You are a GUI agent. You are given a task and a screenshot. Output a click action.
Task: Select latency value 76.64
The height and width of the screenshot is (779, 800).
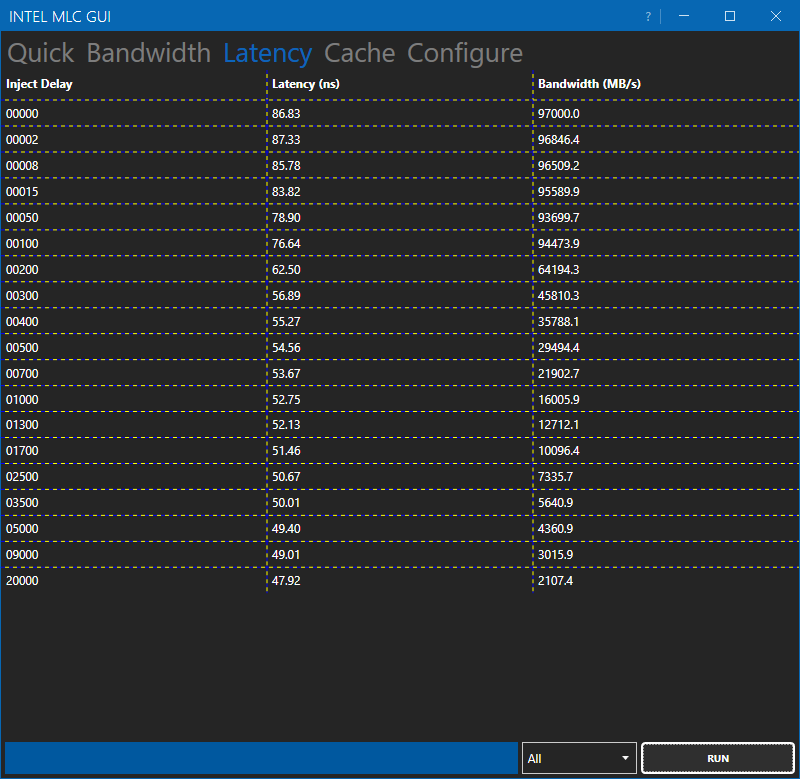click(x=286, y=244)
